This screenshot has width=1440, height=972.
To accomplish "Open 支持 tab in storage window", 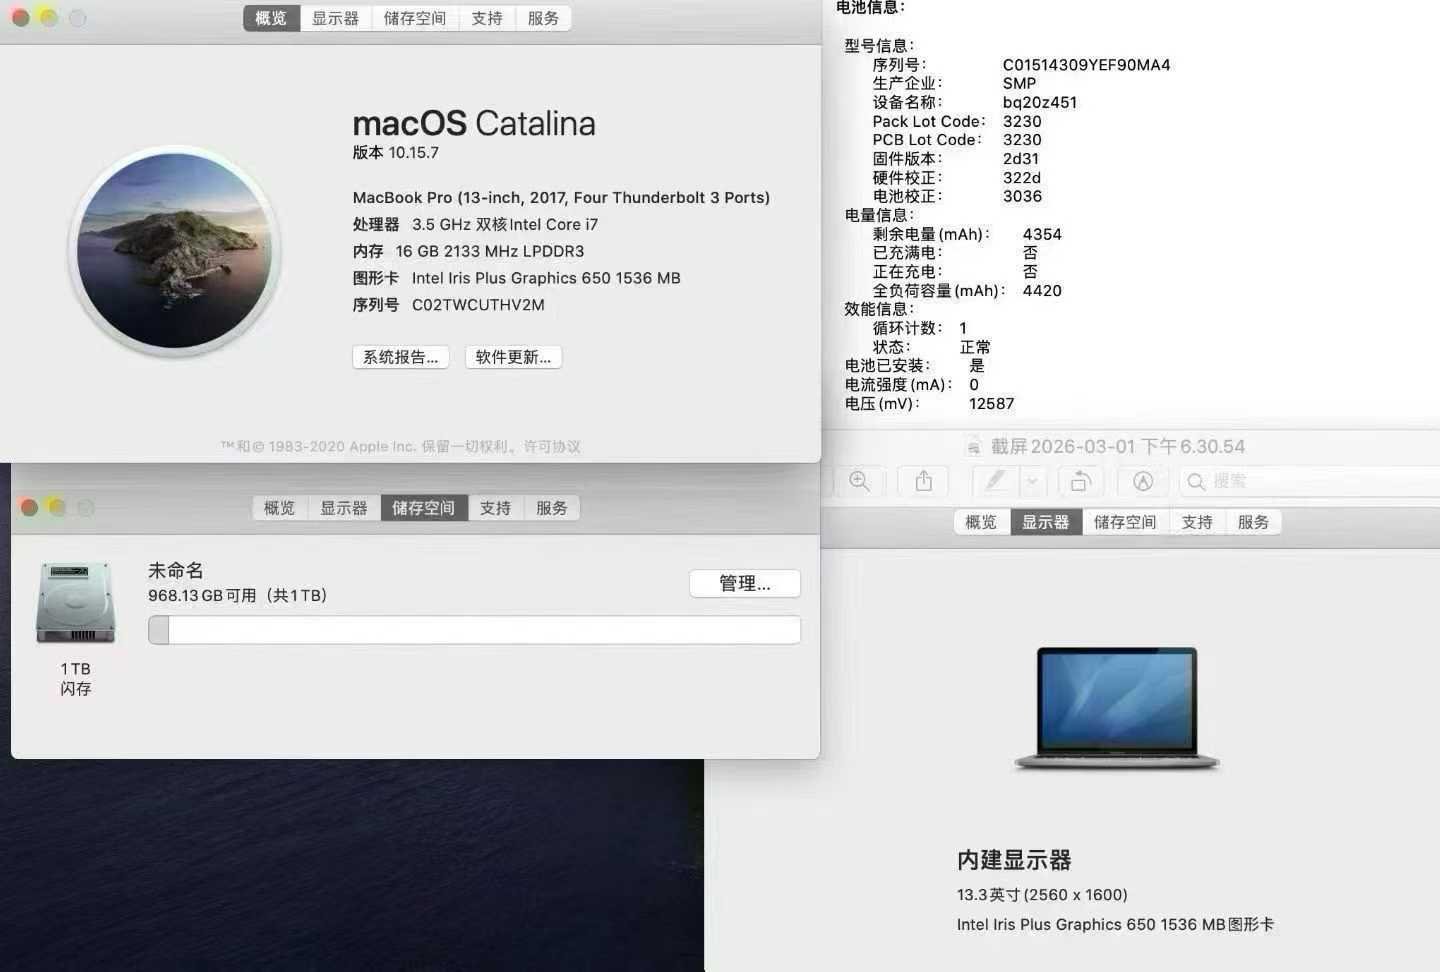I will [495, 508].
